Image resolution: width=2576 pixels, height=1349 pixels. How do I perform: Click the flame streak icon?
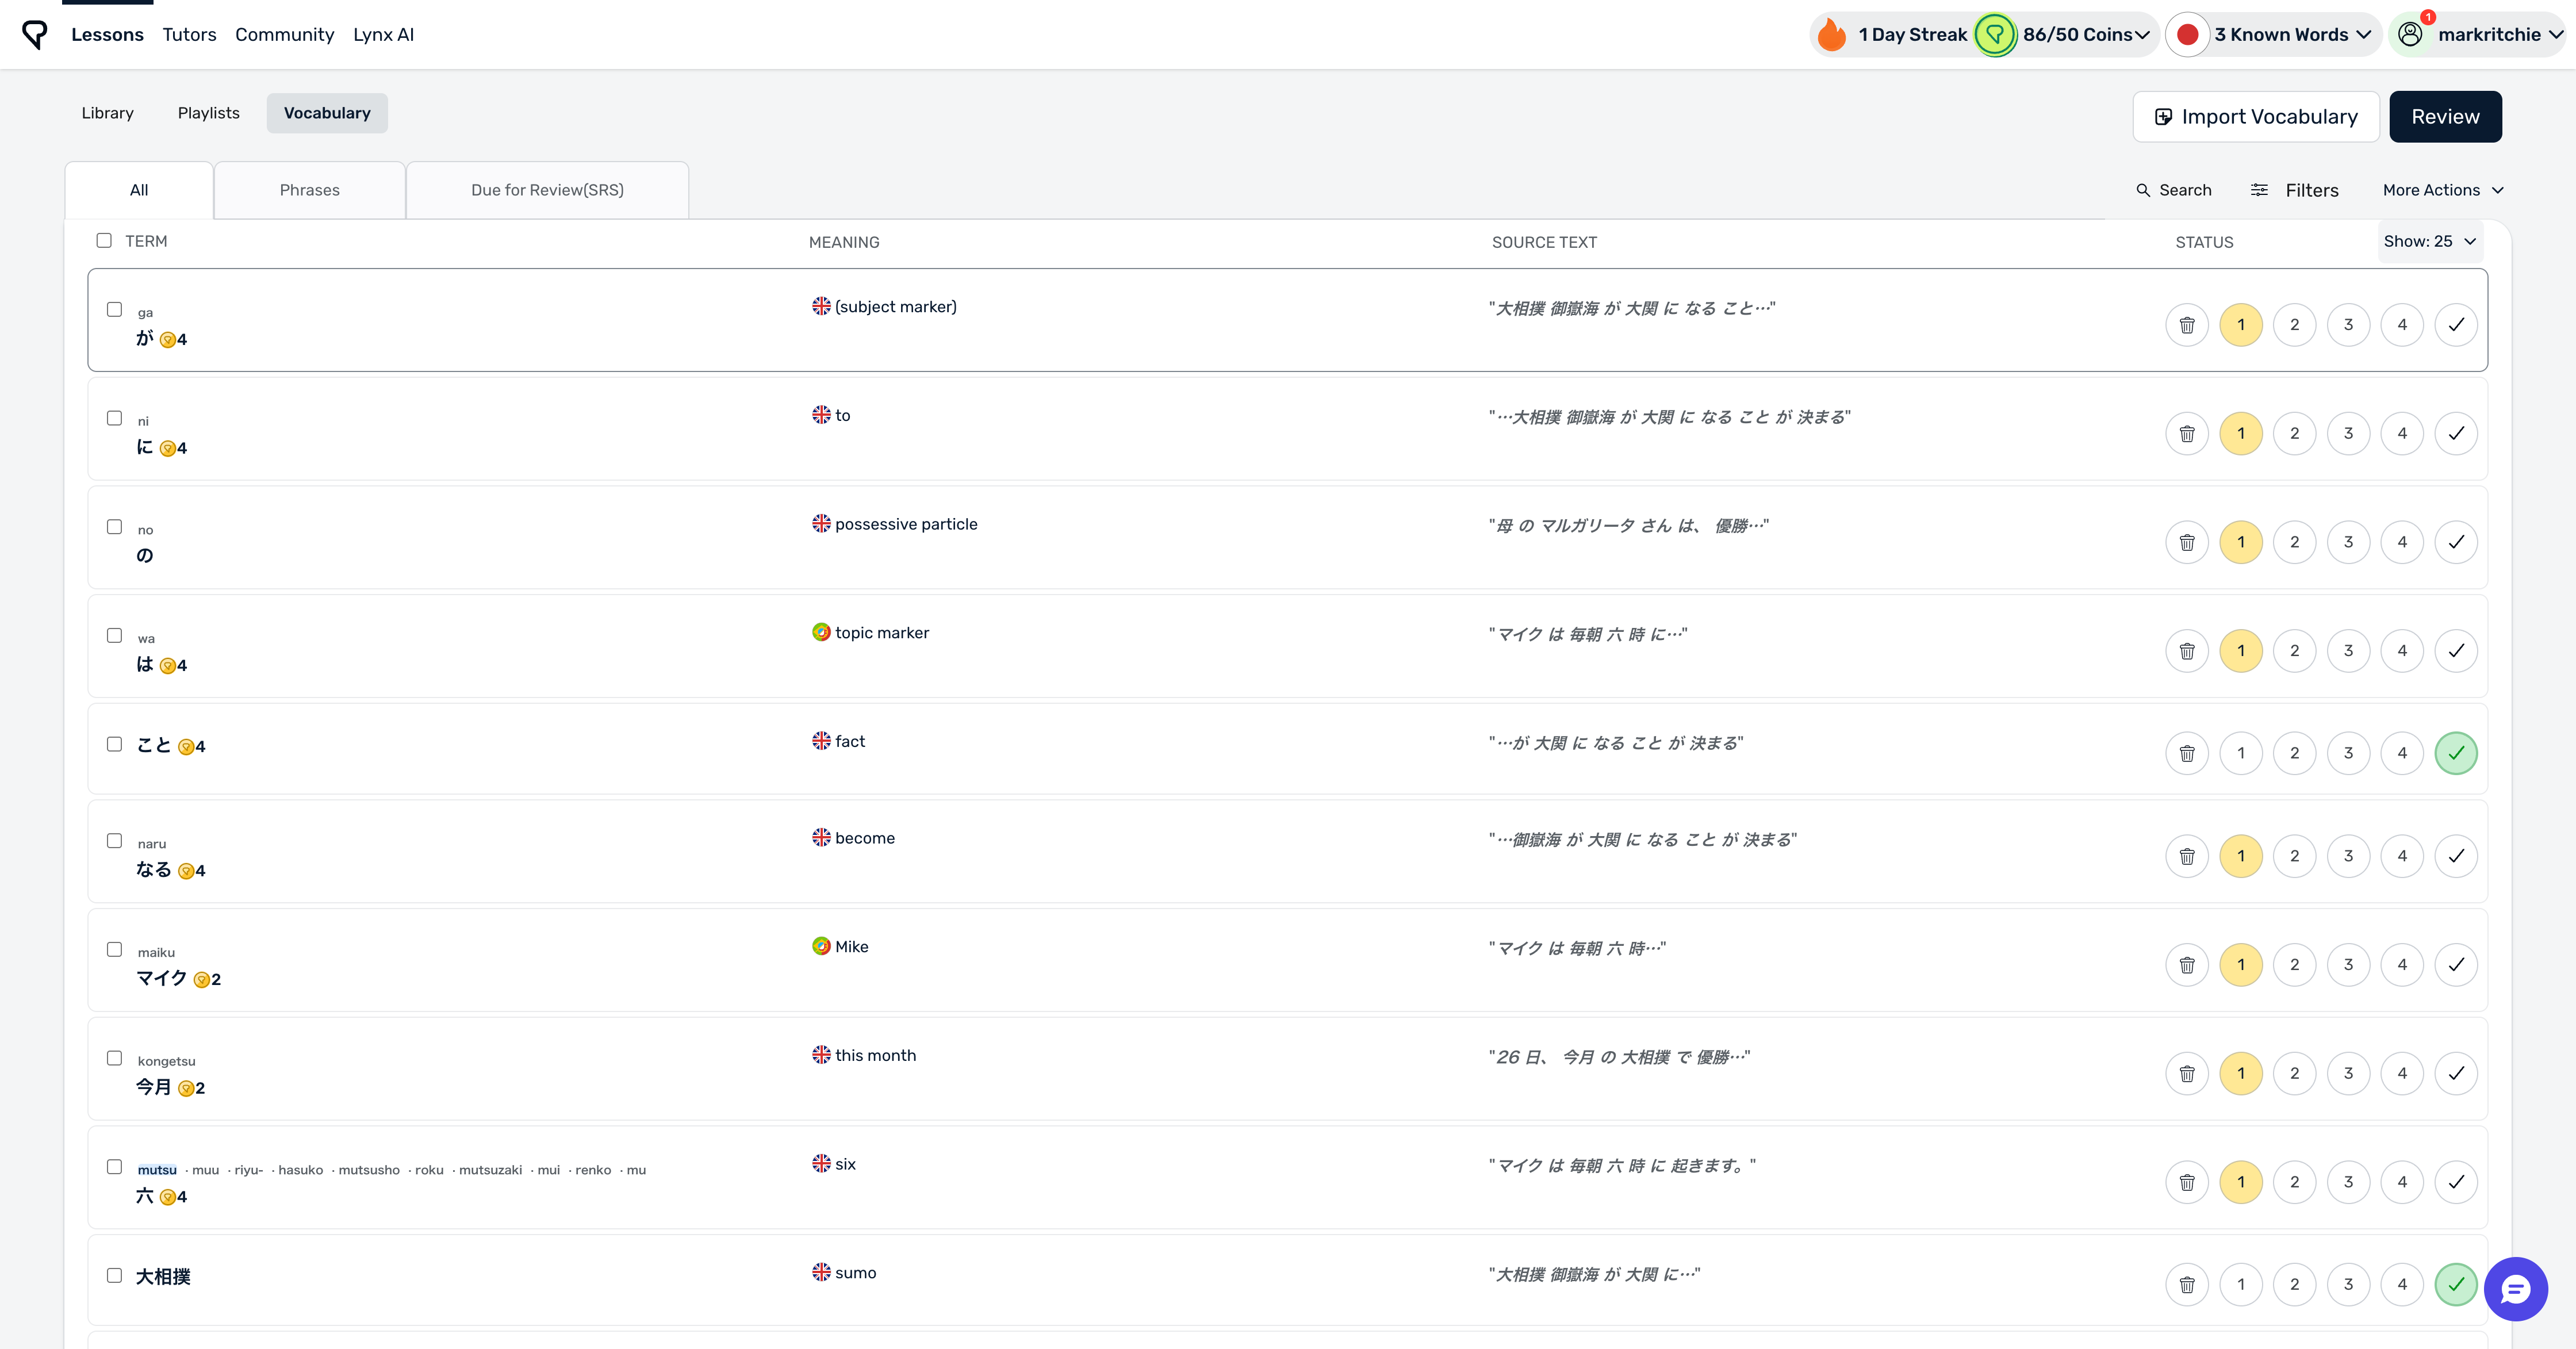1832,35
